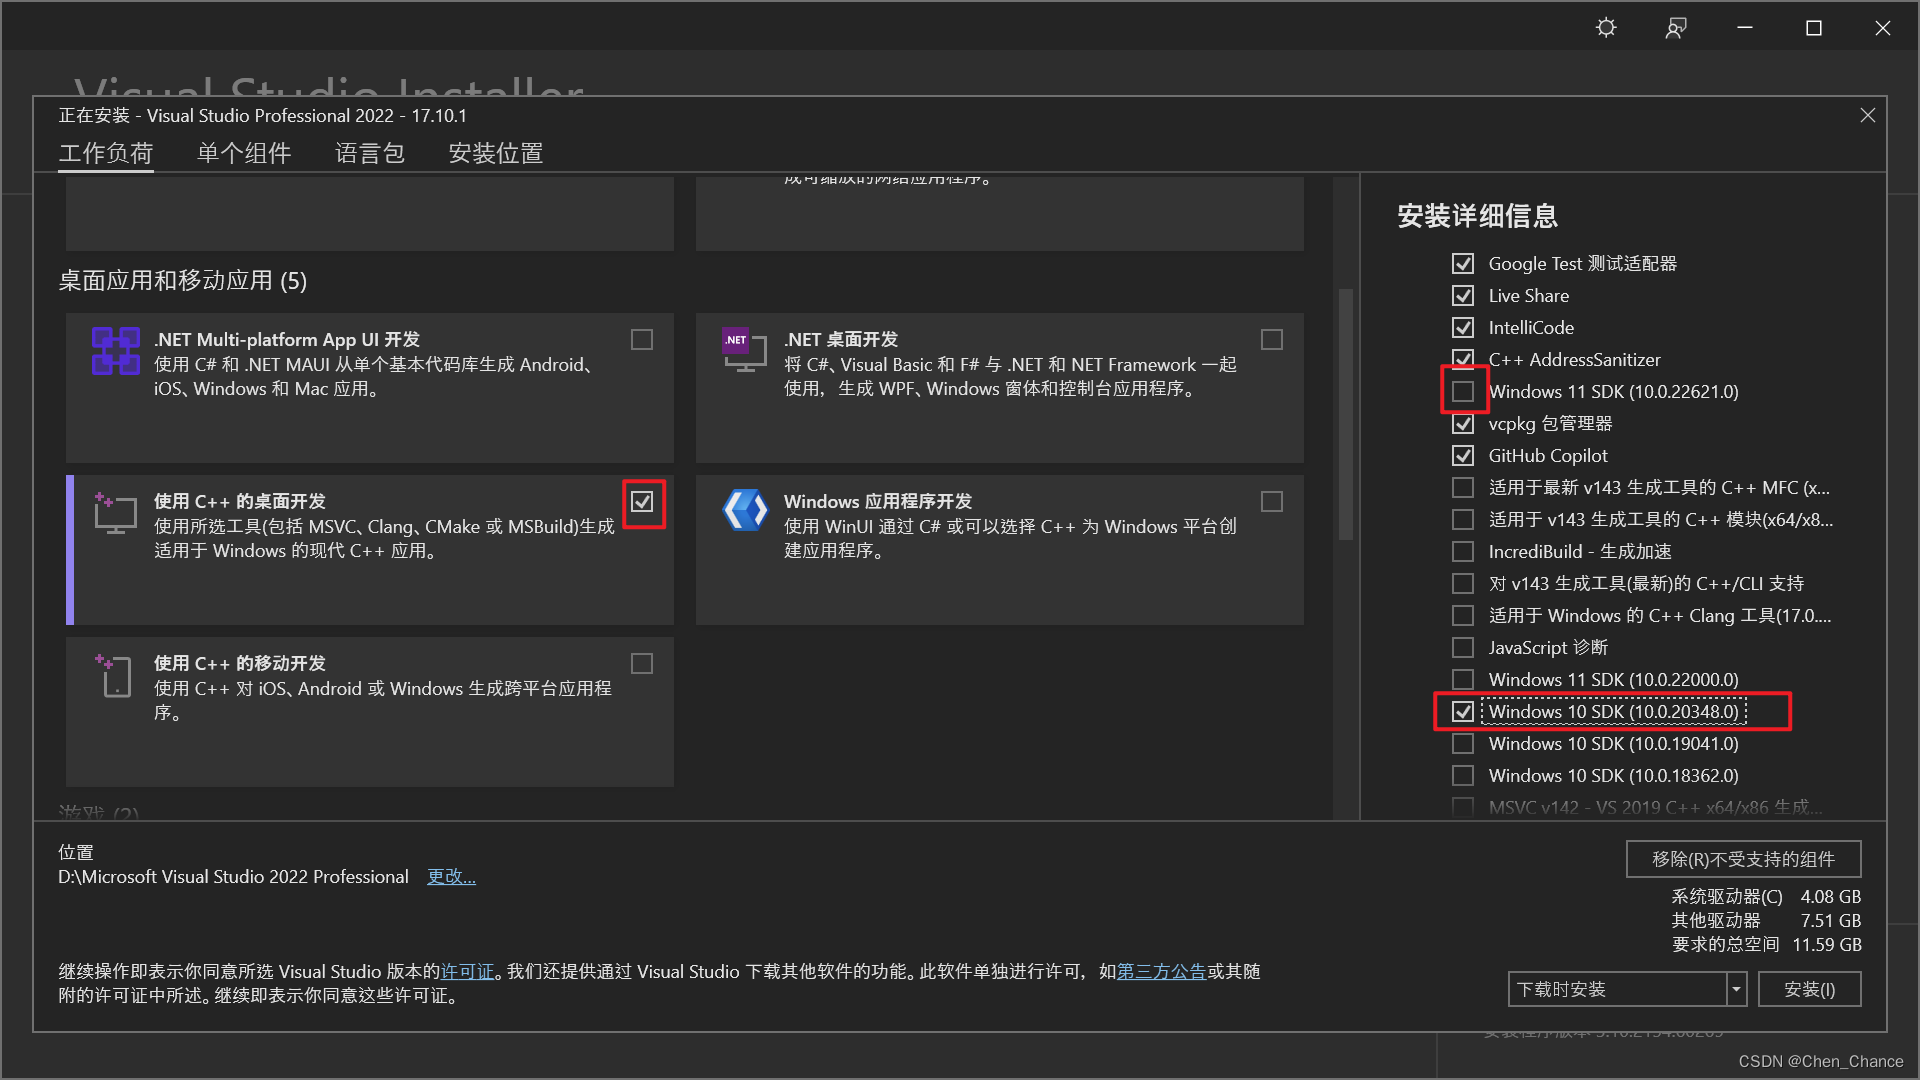Image resolution: width=1920 pixels, height=1080 pixels.
Task: Select the Windows 应用程序开发 workload card
Action: tap(1000, 550)
